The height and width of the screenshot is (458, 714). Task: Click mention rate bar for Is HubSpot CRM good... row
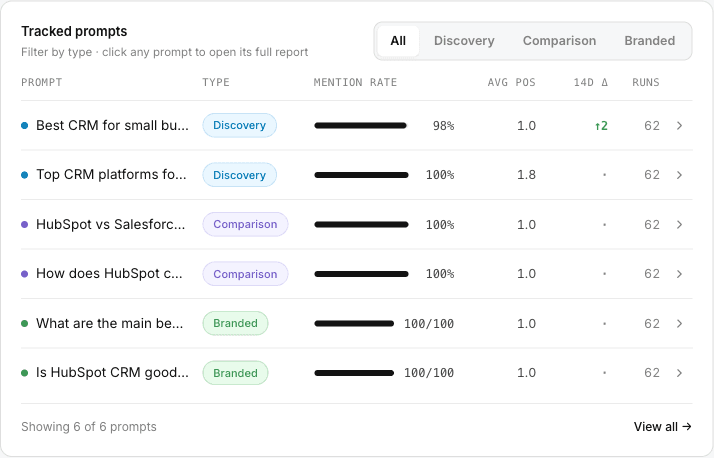tap(354, 373)
